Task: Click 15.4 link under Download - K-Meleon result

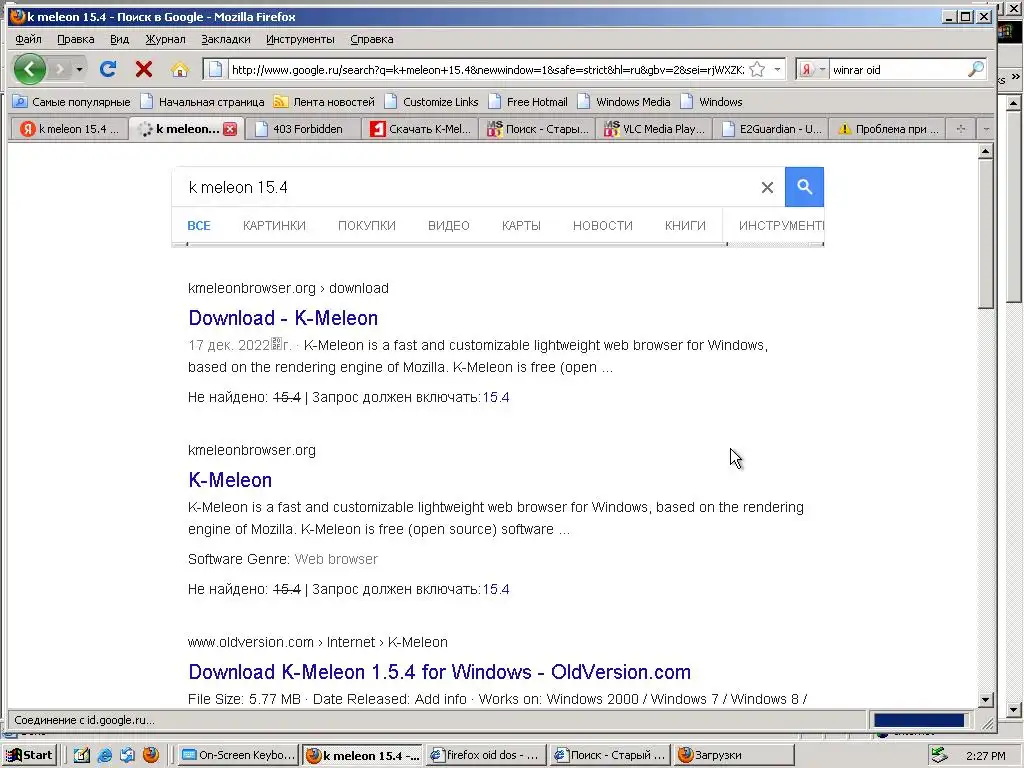Action: pyautogui.click(x=496, y=397)
